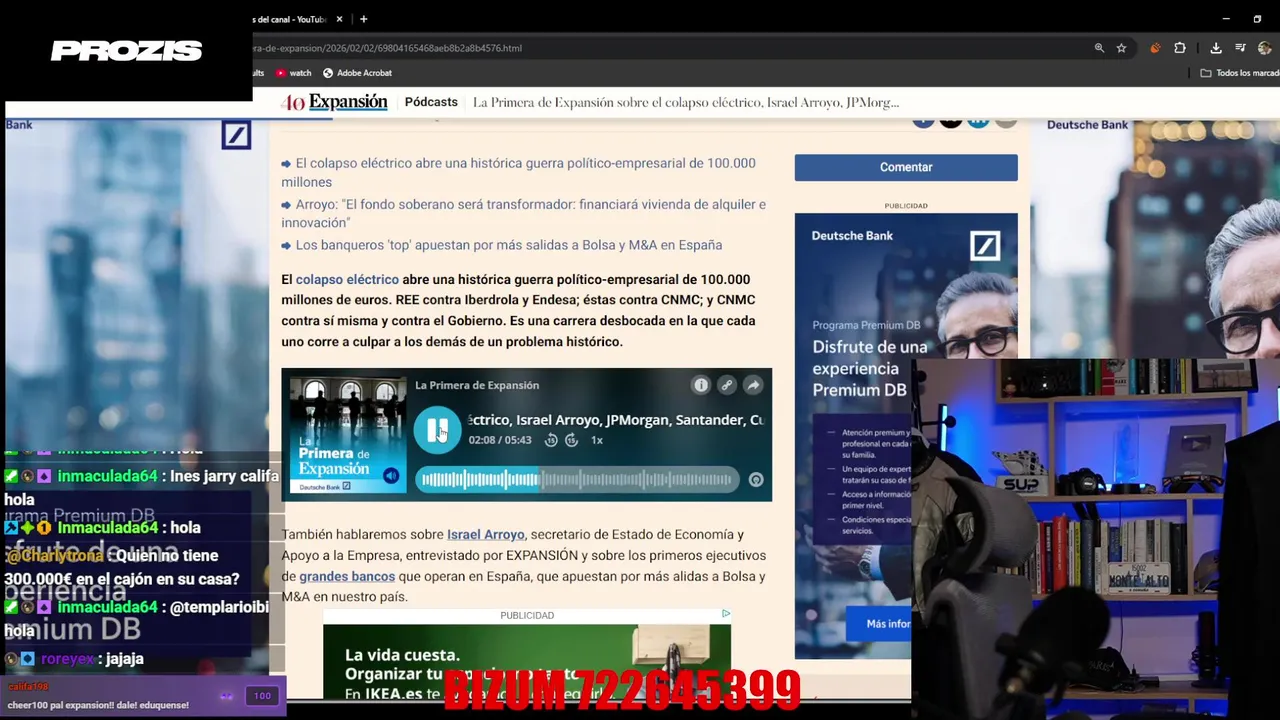Screen dimensions: 1280x720
Task: Click the 'La Primera de Expansión' player title
Action: [x=477, y=385]
